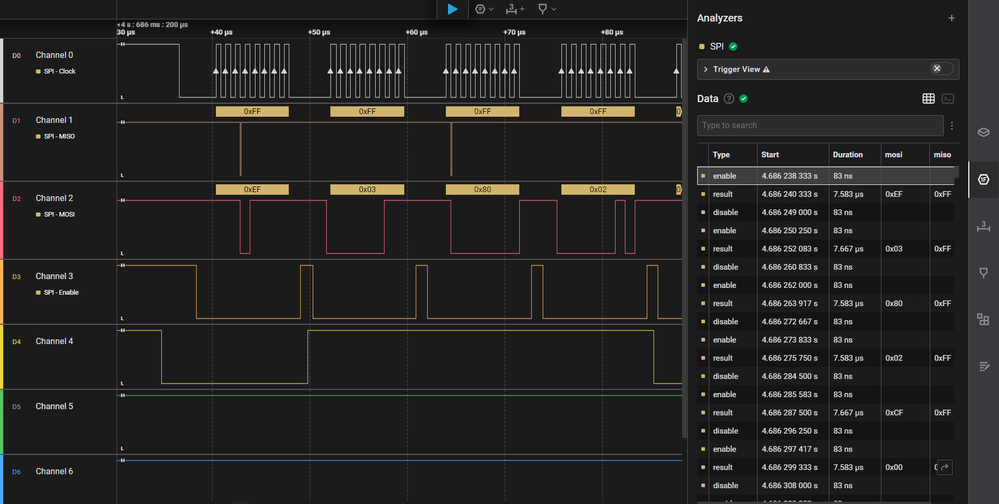Open the Device Settings sidebar icon
Viewport: 999px width, 504px height.
(984, 132)
